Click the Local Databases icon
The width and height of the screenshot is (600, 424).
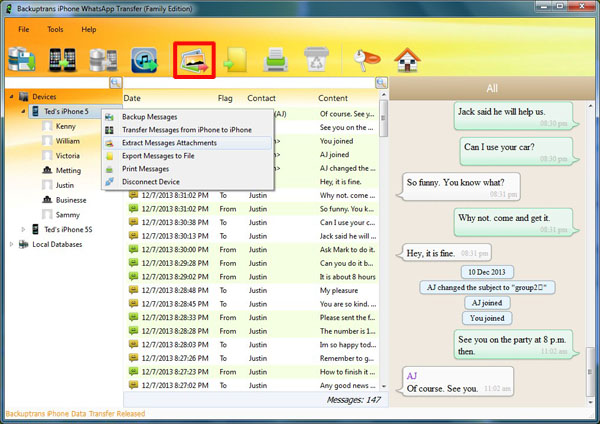(x=24, y=244)
